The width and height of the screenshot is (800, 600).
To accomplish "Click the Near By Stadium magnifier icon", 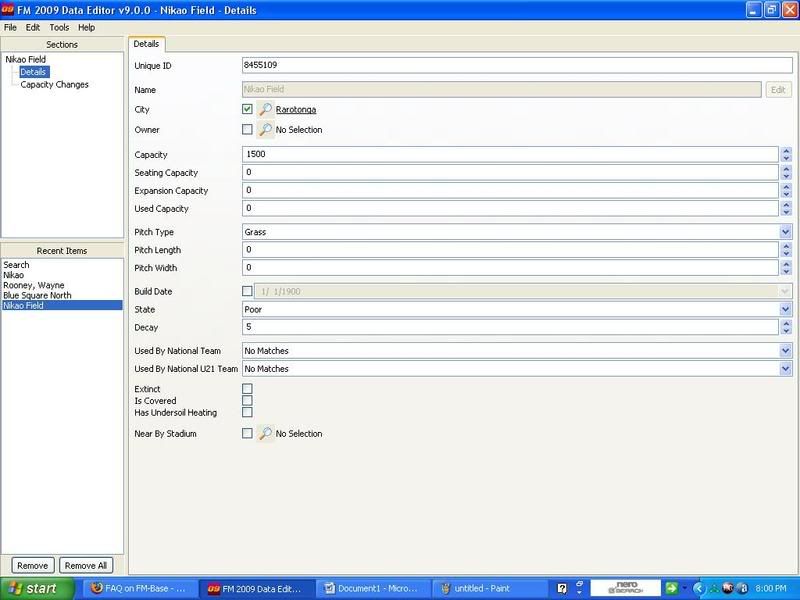I will (x=265, y=434).
